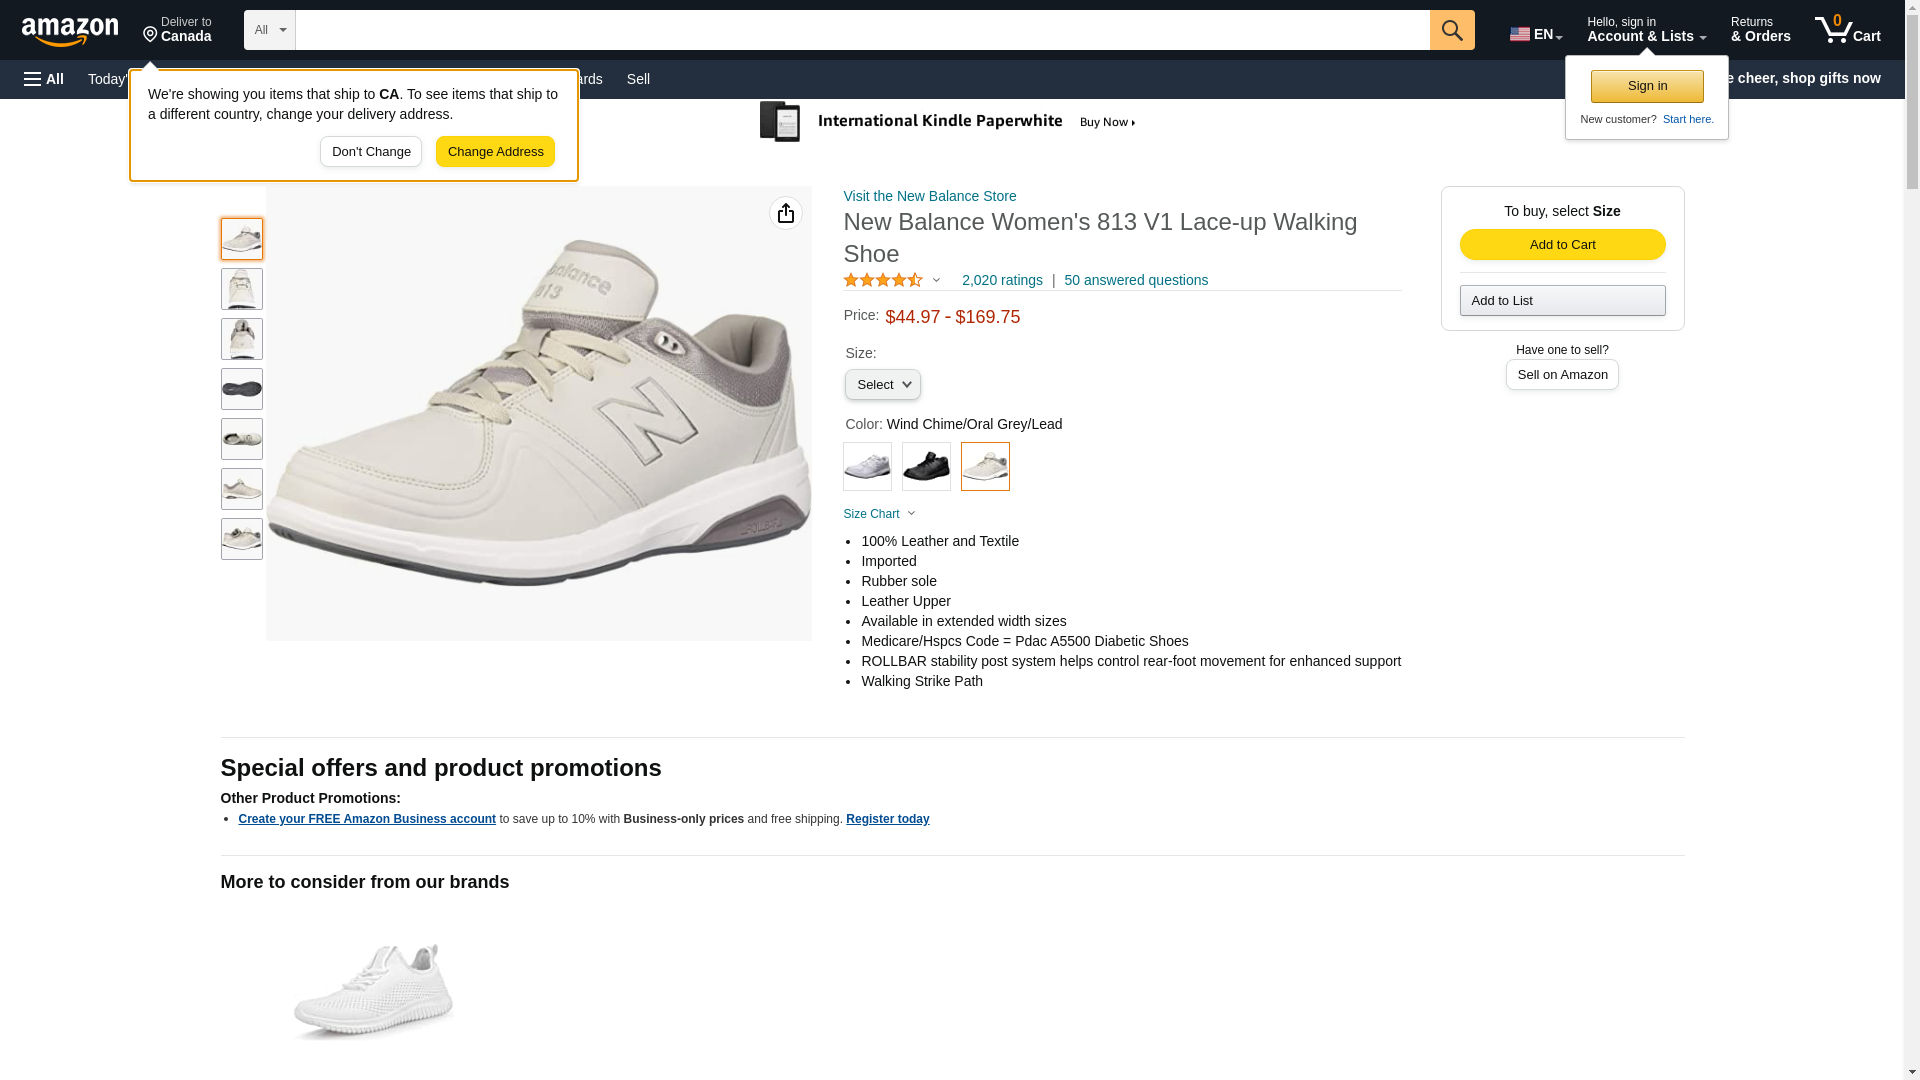Open the All hamburger menu

(44, 79)
